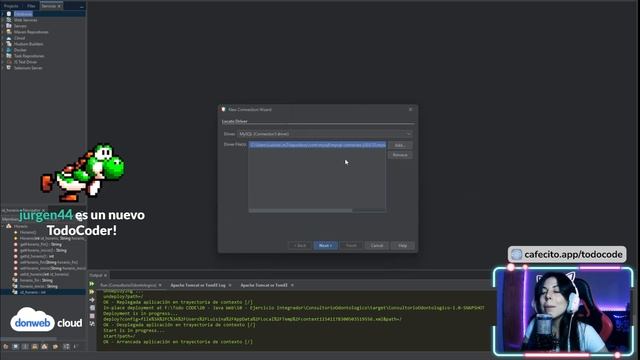Image resolution: width=640 pixels, height=360 pixels.
Task: Click the Cancel button in the wizard
Action: (376, 245)
